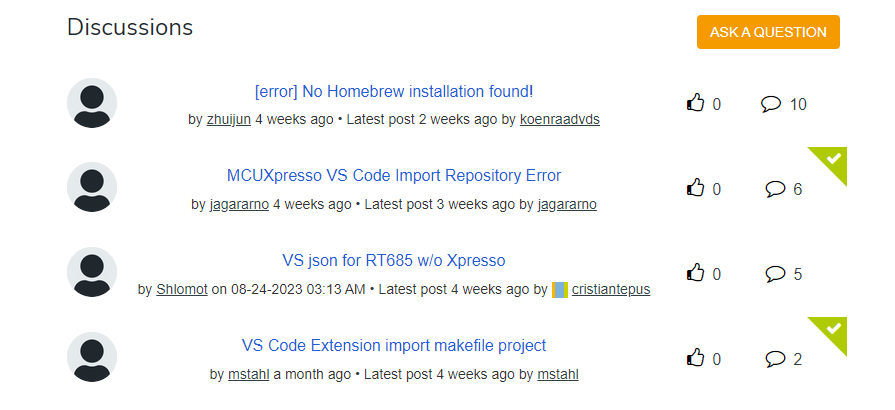The image size is (895, 410).
Task: Click thumbs-up icon on Homebrew installation post
Action: tap(696, 103)
